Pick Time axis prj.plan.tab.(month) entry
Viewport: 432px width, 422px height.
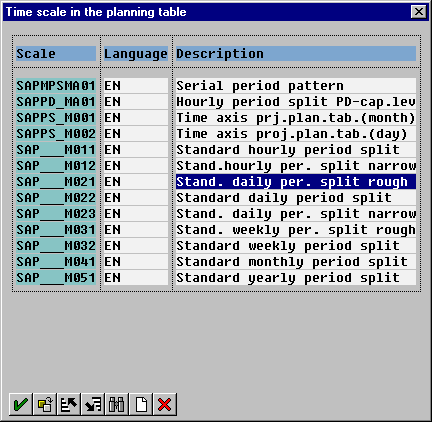coord(296,118)
